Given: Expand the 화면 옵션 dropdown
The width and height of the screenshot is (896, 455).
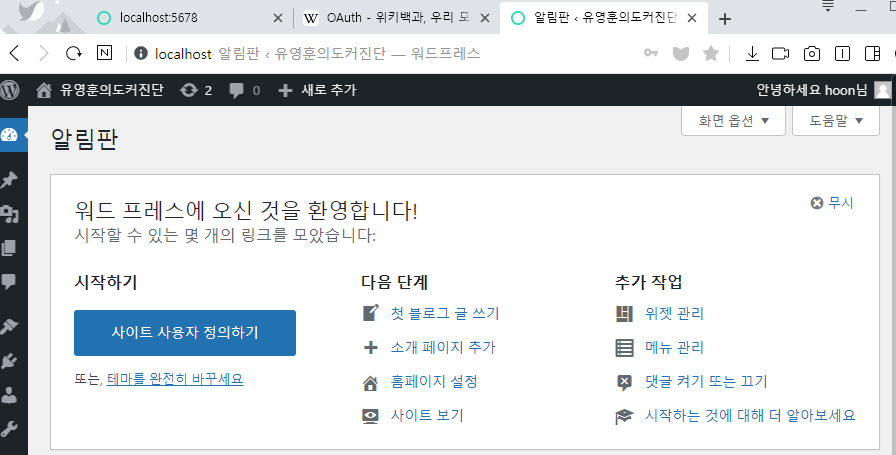Looking at the screenshot, I should (x=733, y=121).
